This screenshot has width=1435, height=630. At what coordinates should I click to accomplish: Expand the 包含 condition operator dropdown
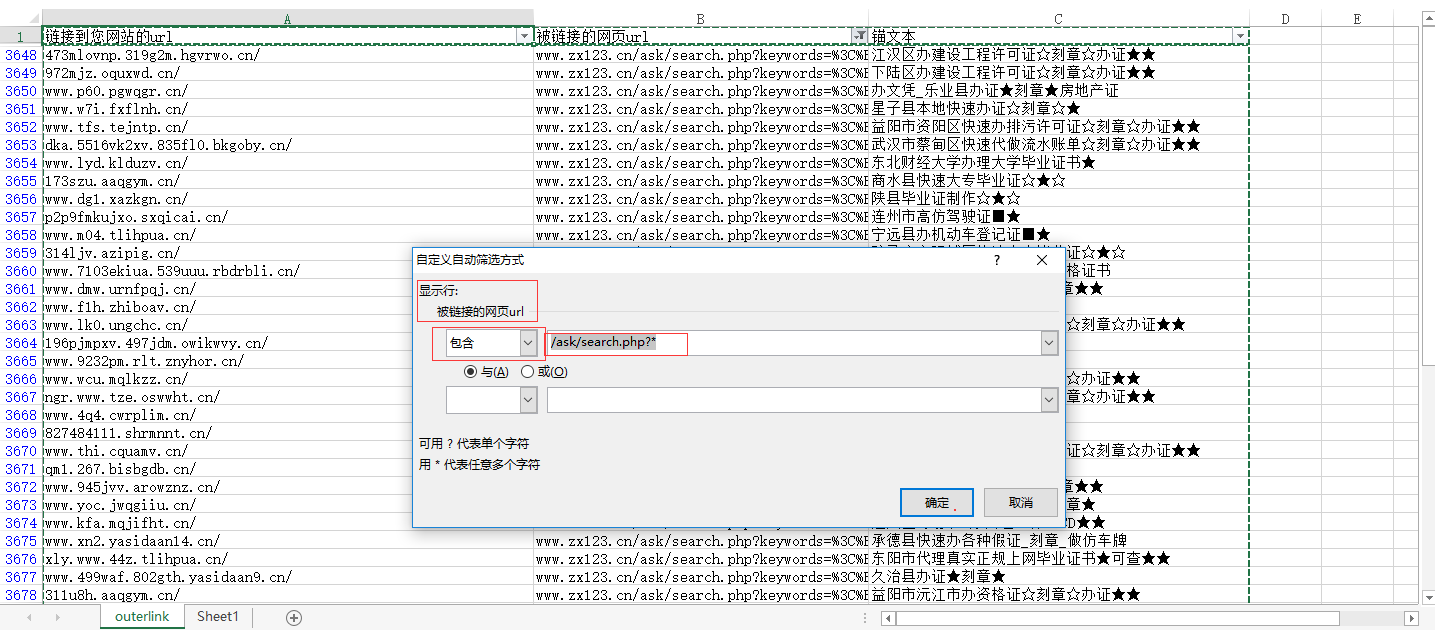coord(528,344)
